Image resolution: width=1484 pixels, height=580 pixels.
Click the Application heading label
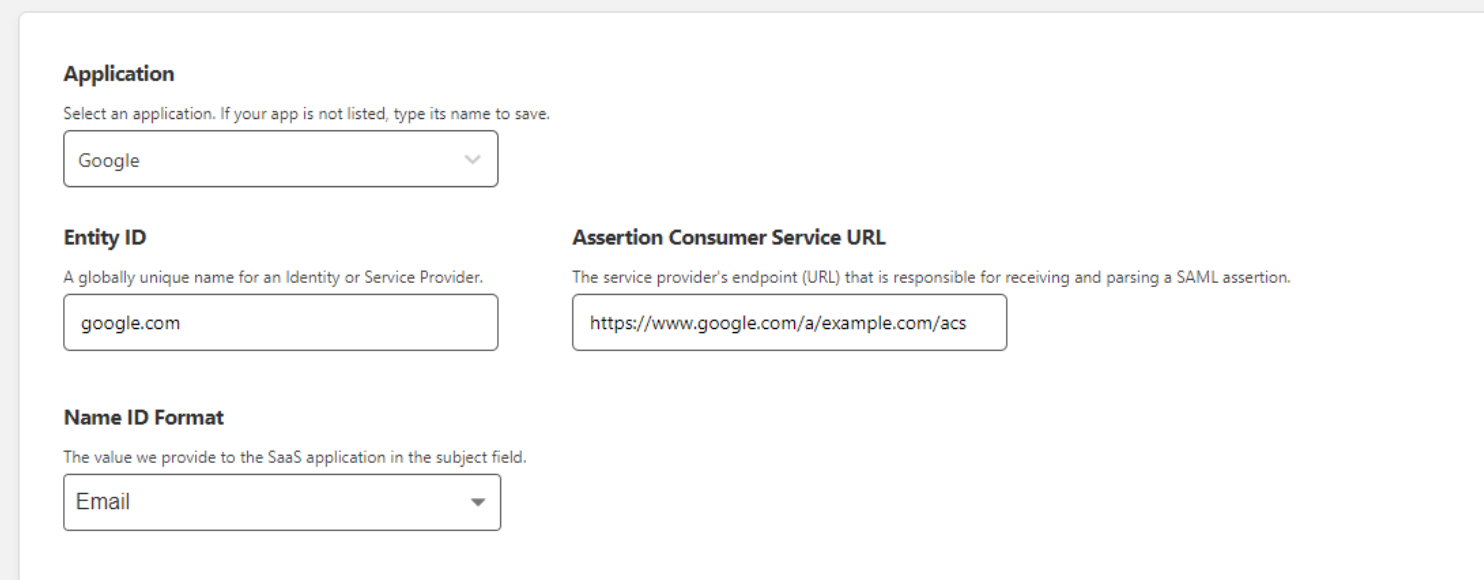(119, 73)
